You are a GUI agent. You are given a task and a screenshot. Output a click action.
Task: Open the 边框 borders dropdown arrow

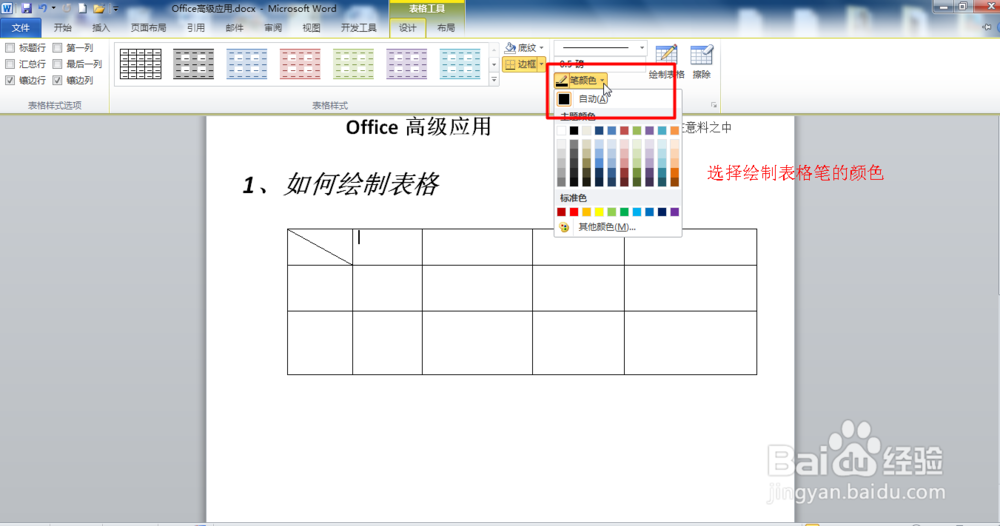click(541, 64)
